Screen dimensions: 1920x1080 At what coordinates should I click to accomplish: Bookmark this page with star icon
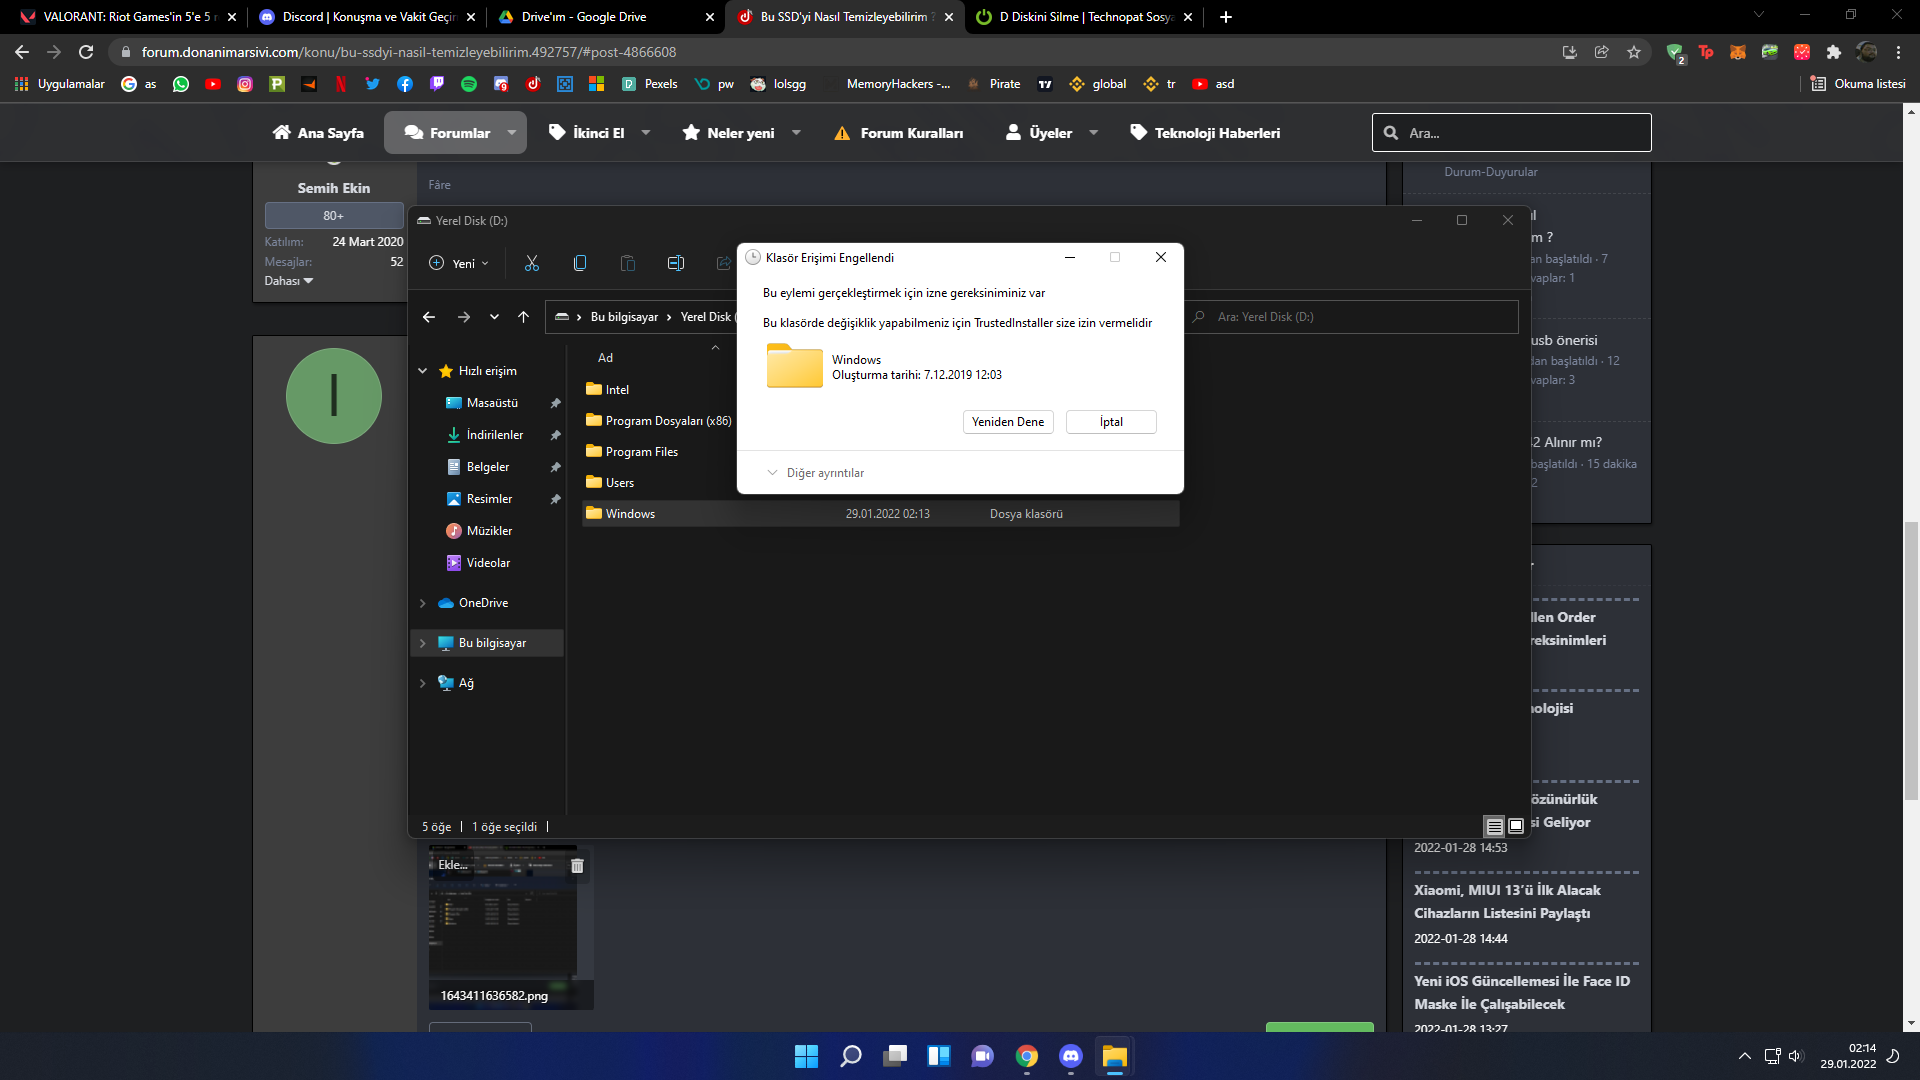[x=1634, y=52]
